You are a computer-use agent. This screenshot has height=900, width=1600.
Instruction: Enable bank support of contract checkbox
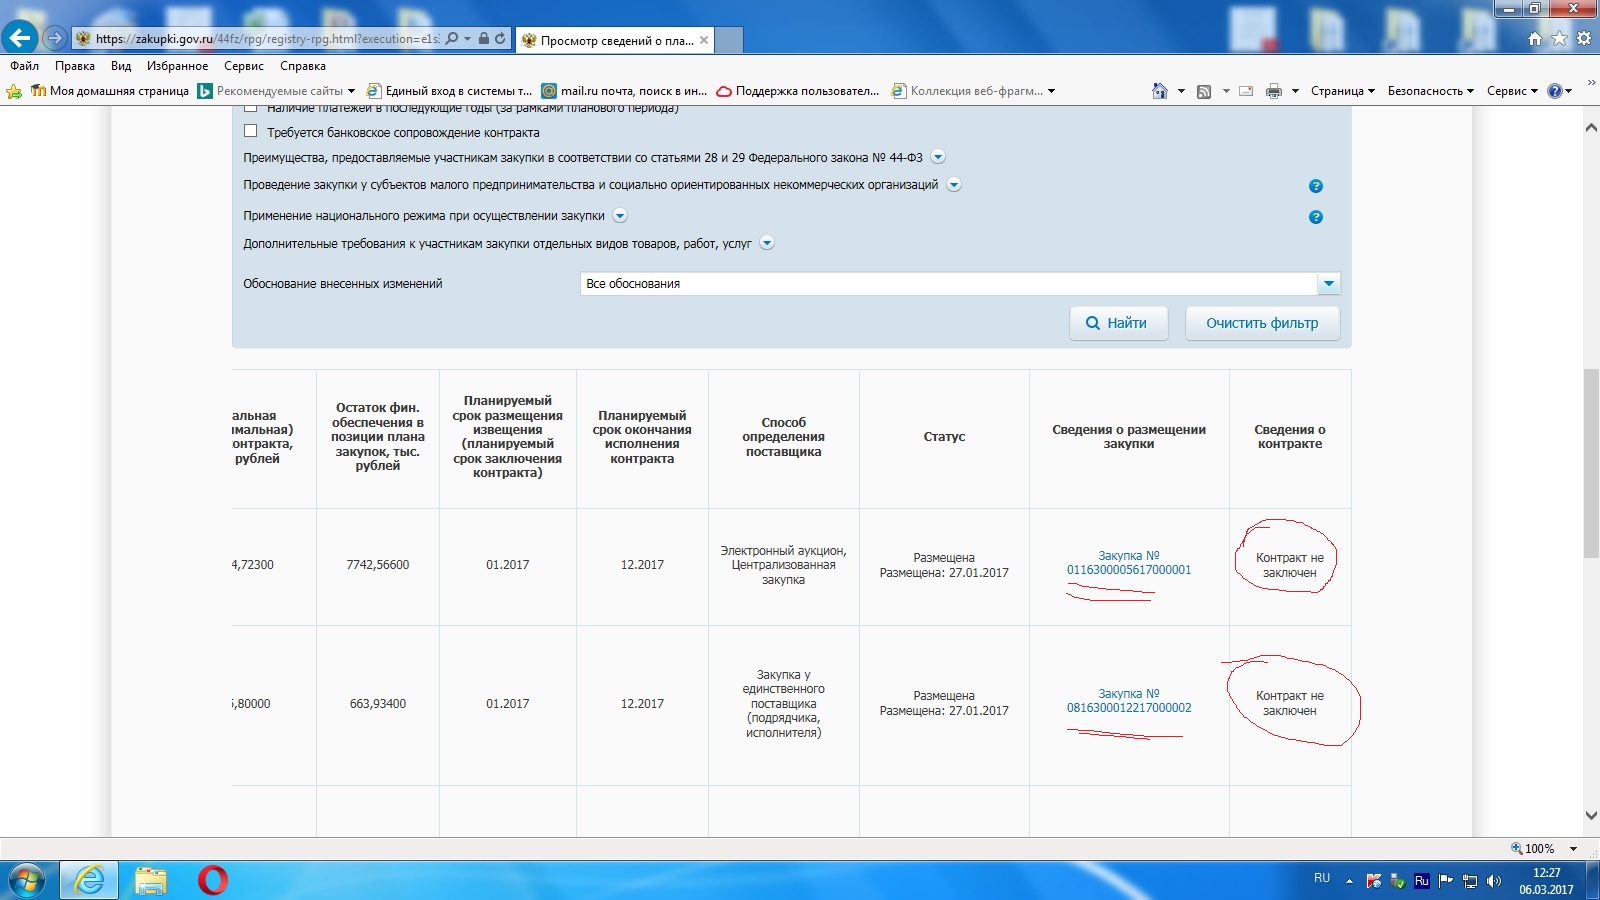251,131
